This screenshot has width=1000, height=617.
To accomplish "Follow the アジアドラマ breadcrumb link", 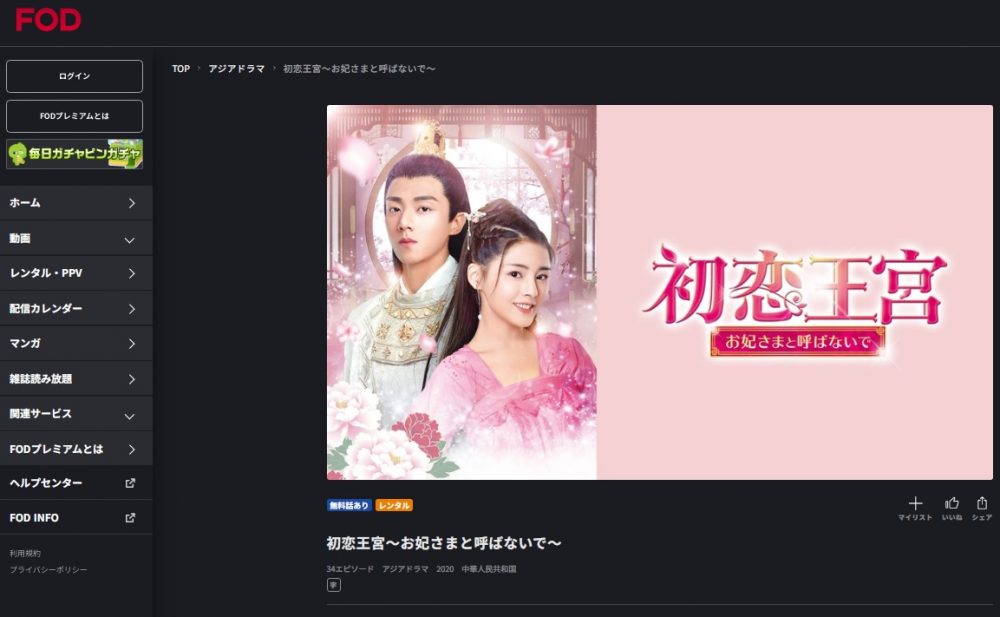I will point(237,68).
